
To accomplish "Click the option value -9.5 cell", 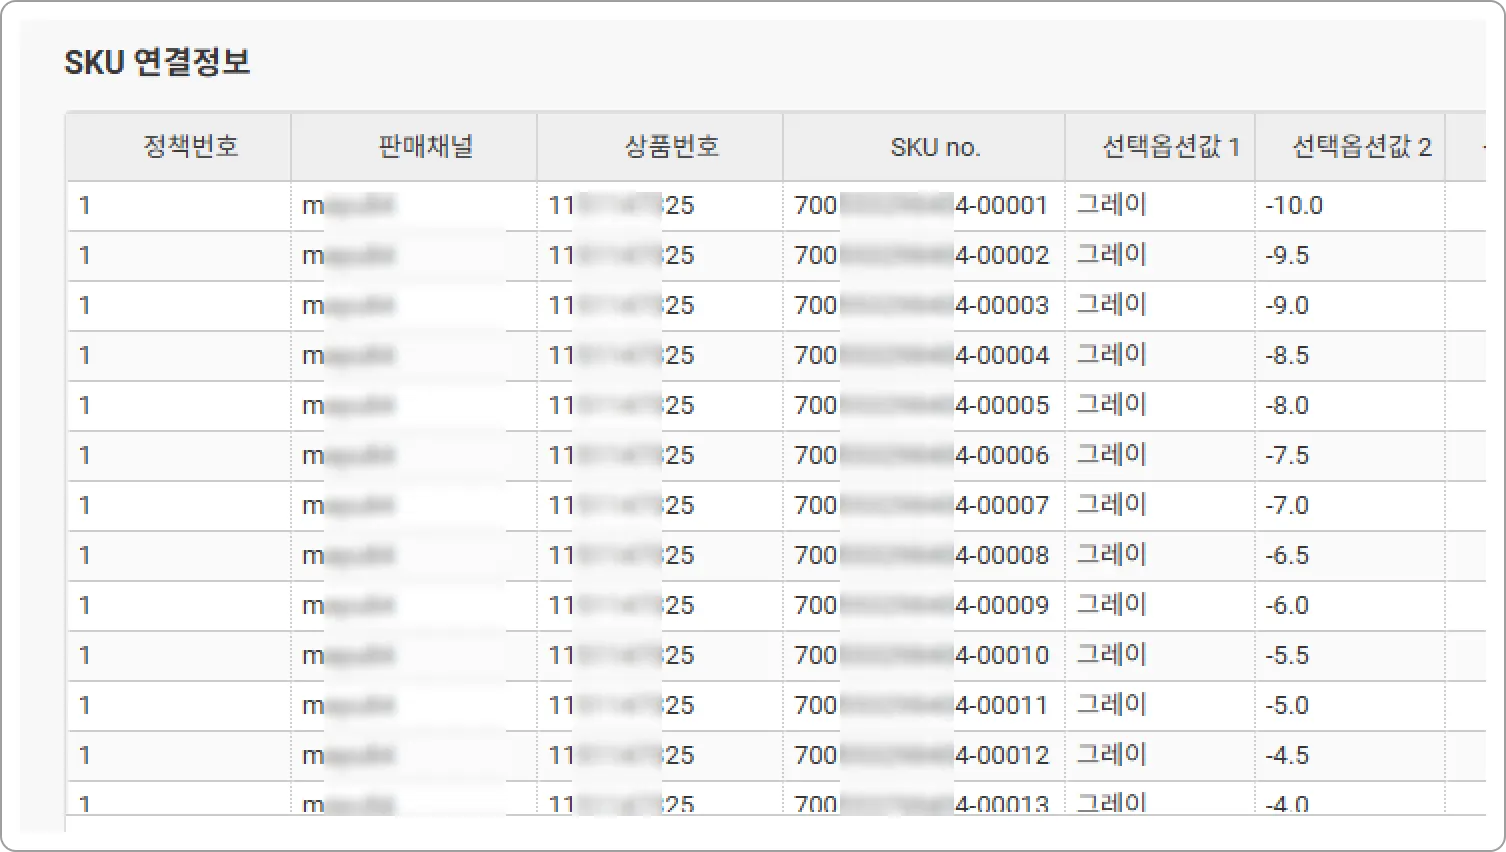I will (x=1350, y=256).
